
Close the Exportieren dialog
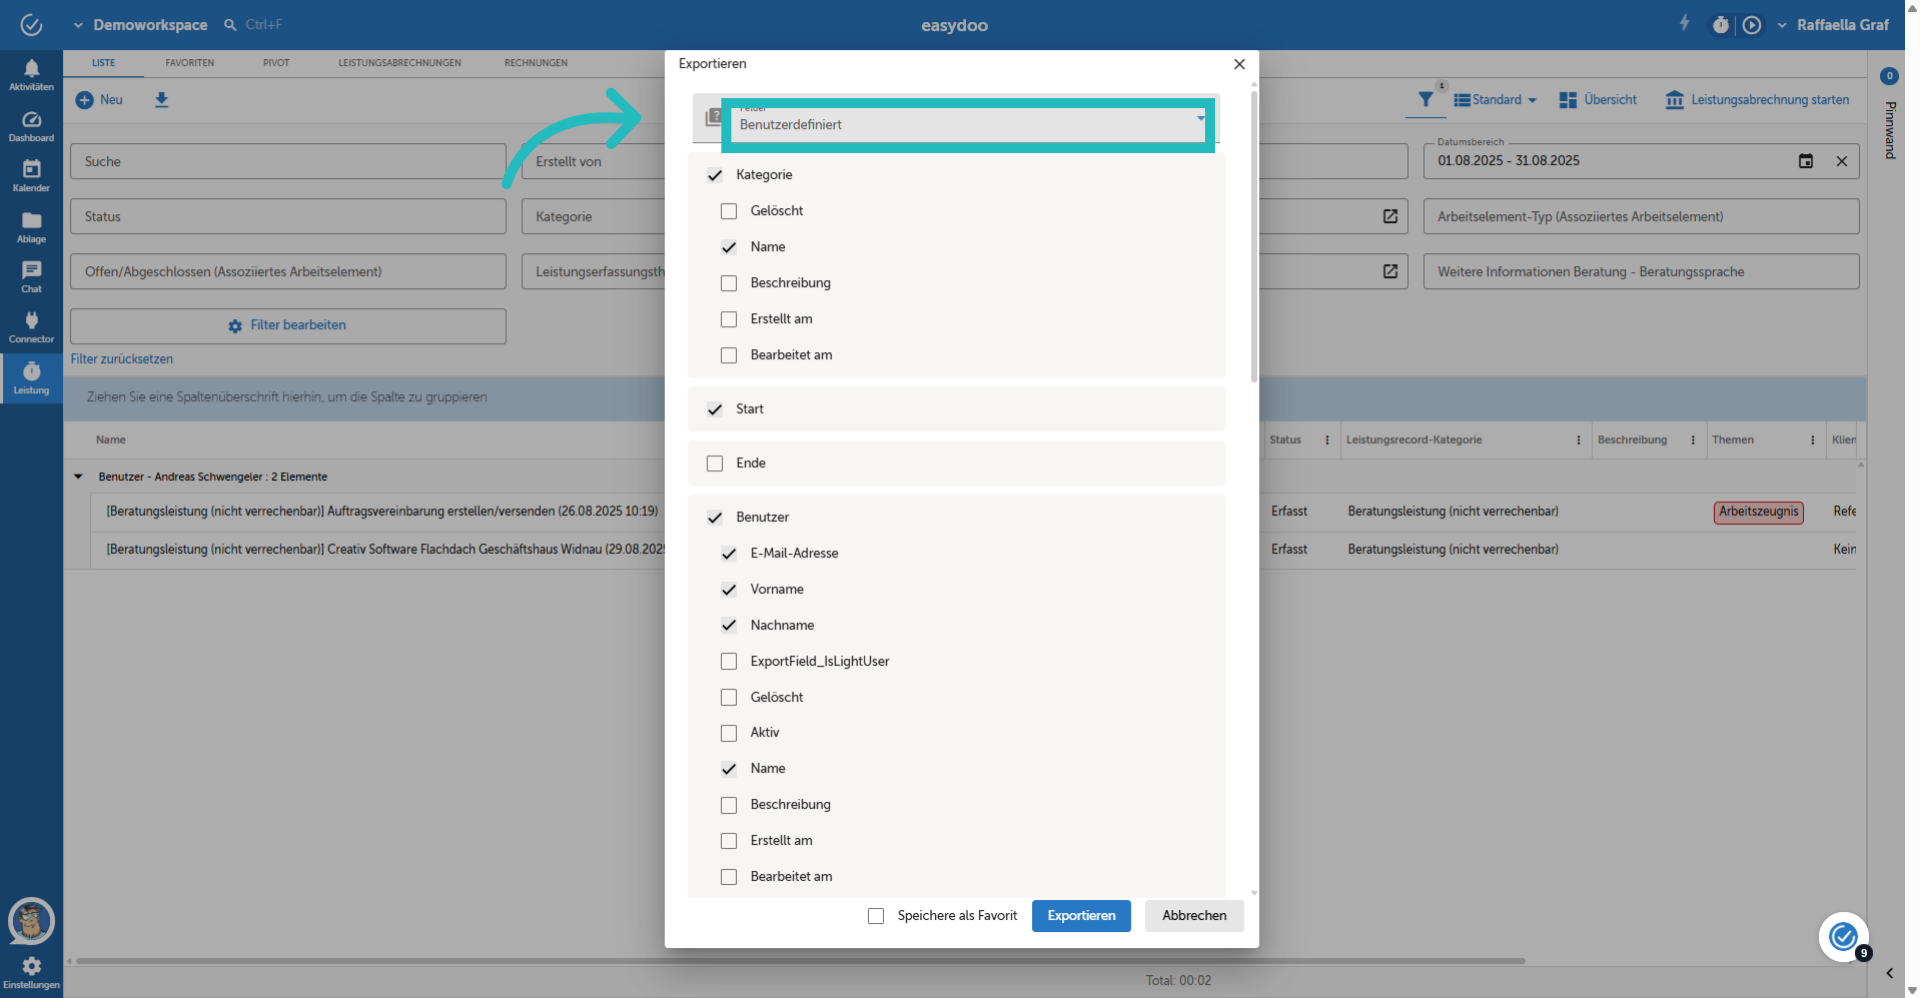click(x=1239, y=64)
